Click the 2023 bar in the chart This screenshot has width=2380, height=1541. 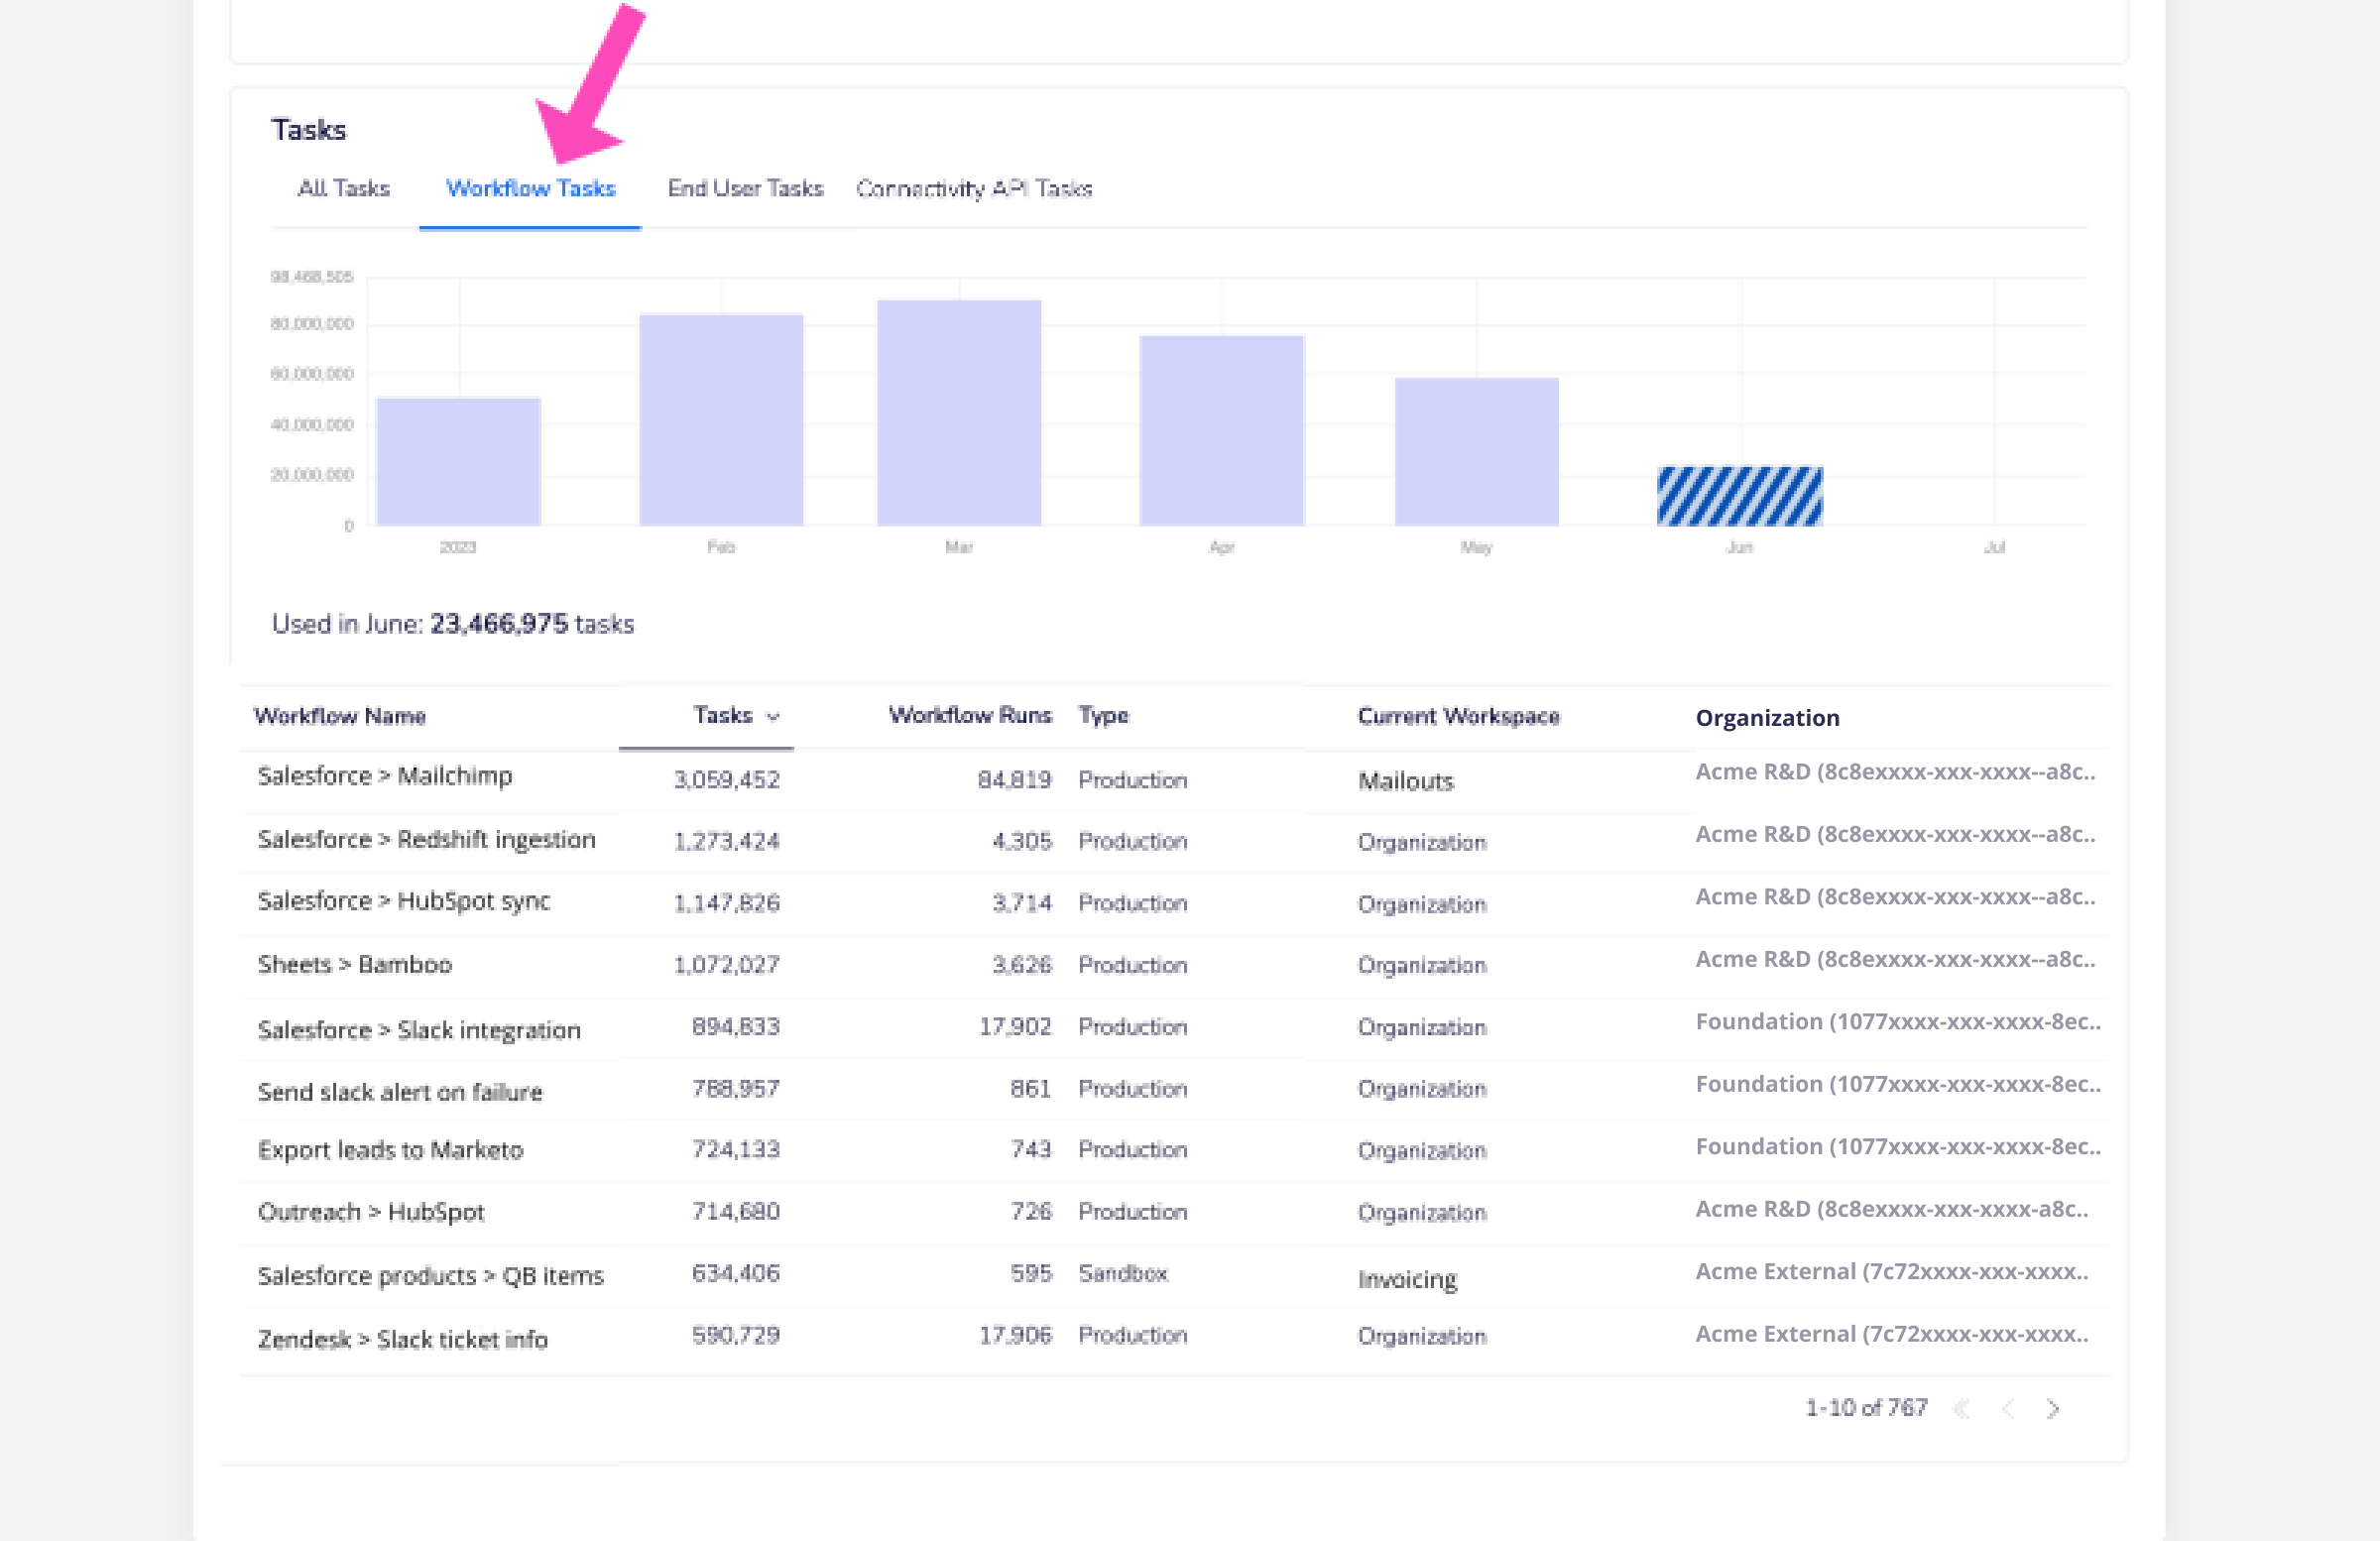pos(458,460)
